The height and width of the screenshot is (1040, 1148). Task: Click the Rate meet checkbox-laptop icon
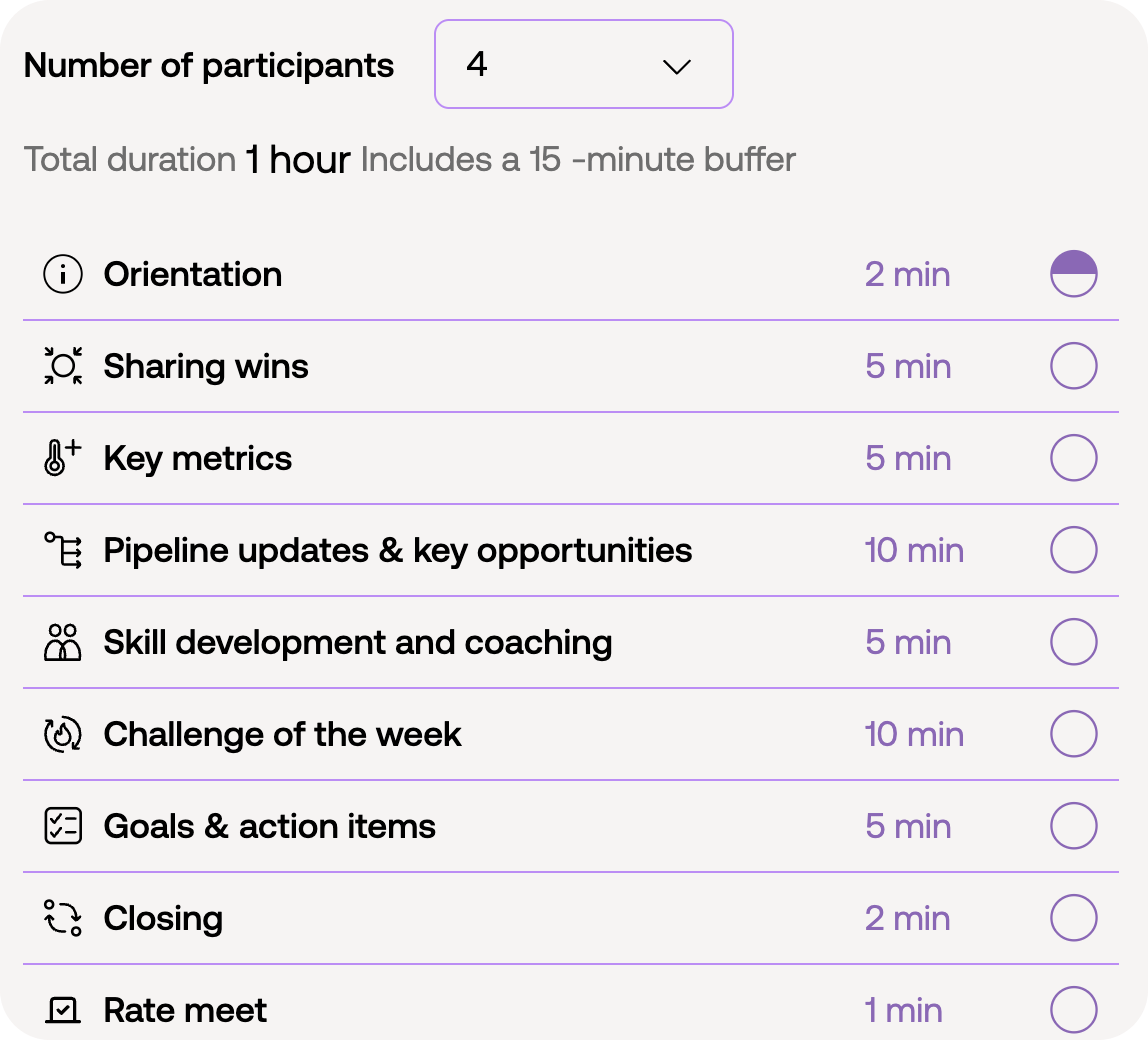63,1010
